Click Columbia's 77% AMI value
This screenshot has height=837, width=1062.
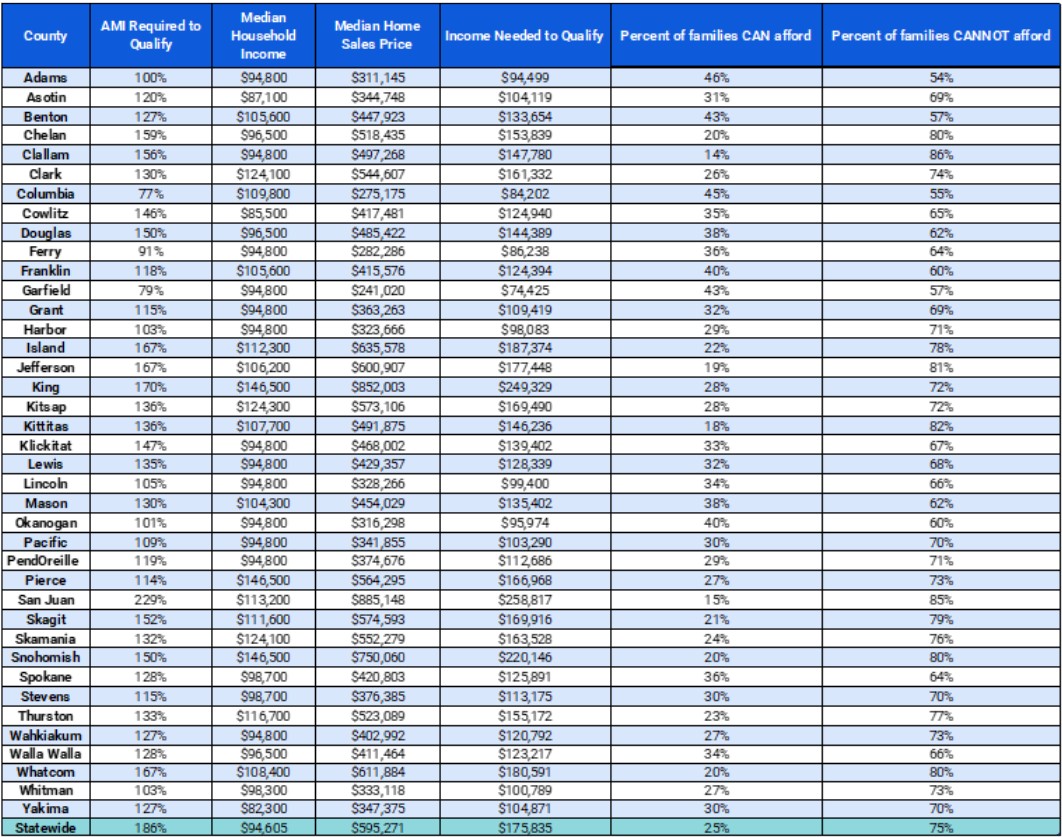[x=150, y=194]
